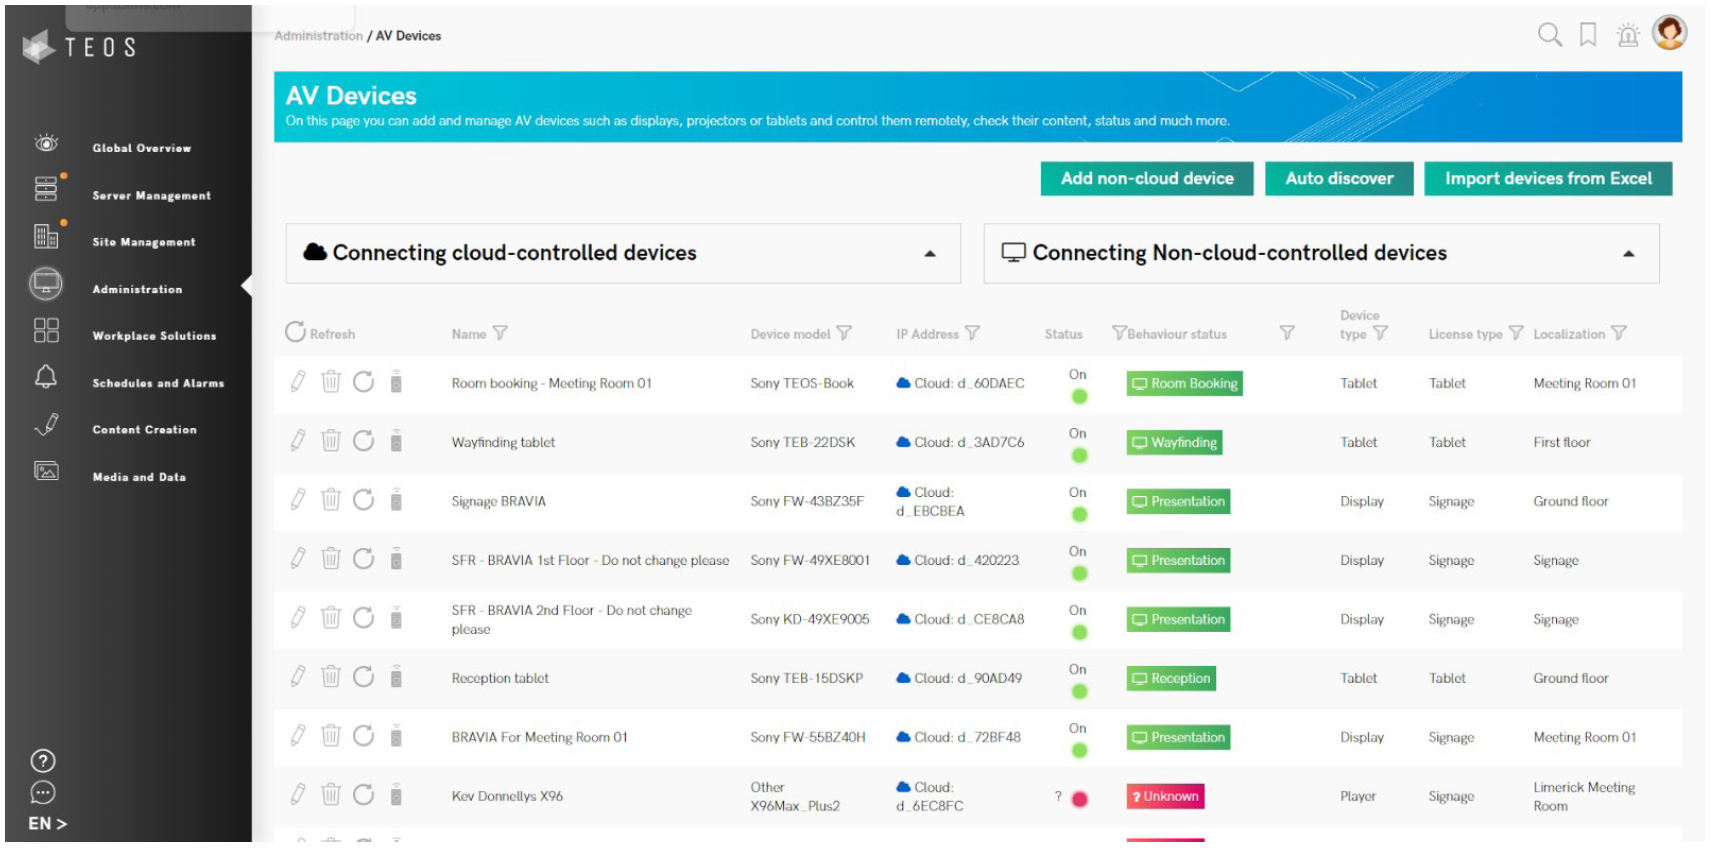This screenshot has height=852, width=1710.
Task: Open the help question mark icon
Action: click(x=43, y=761)
